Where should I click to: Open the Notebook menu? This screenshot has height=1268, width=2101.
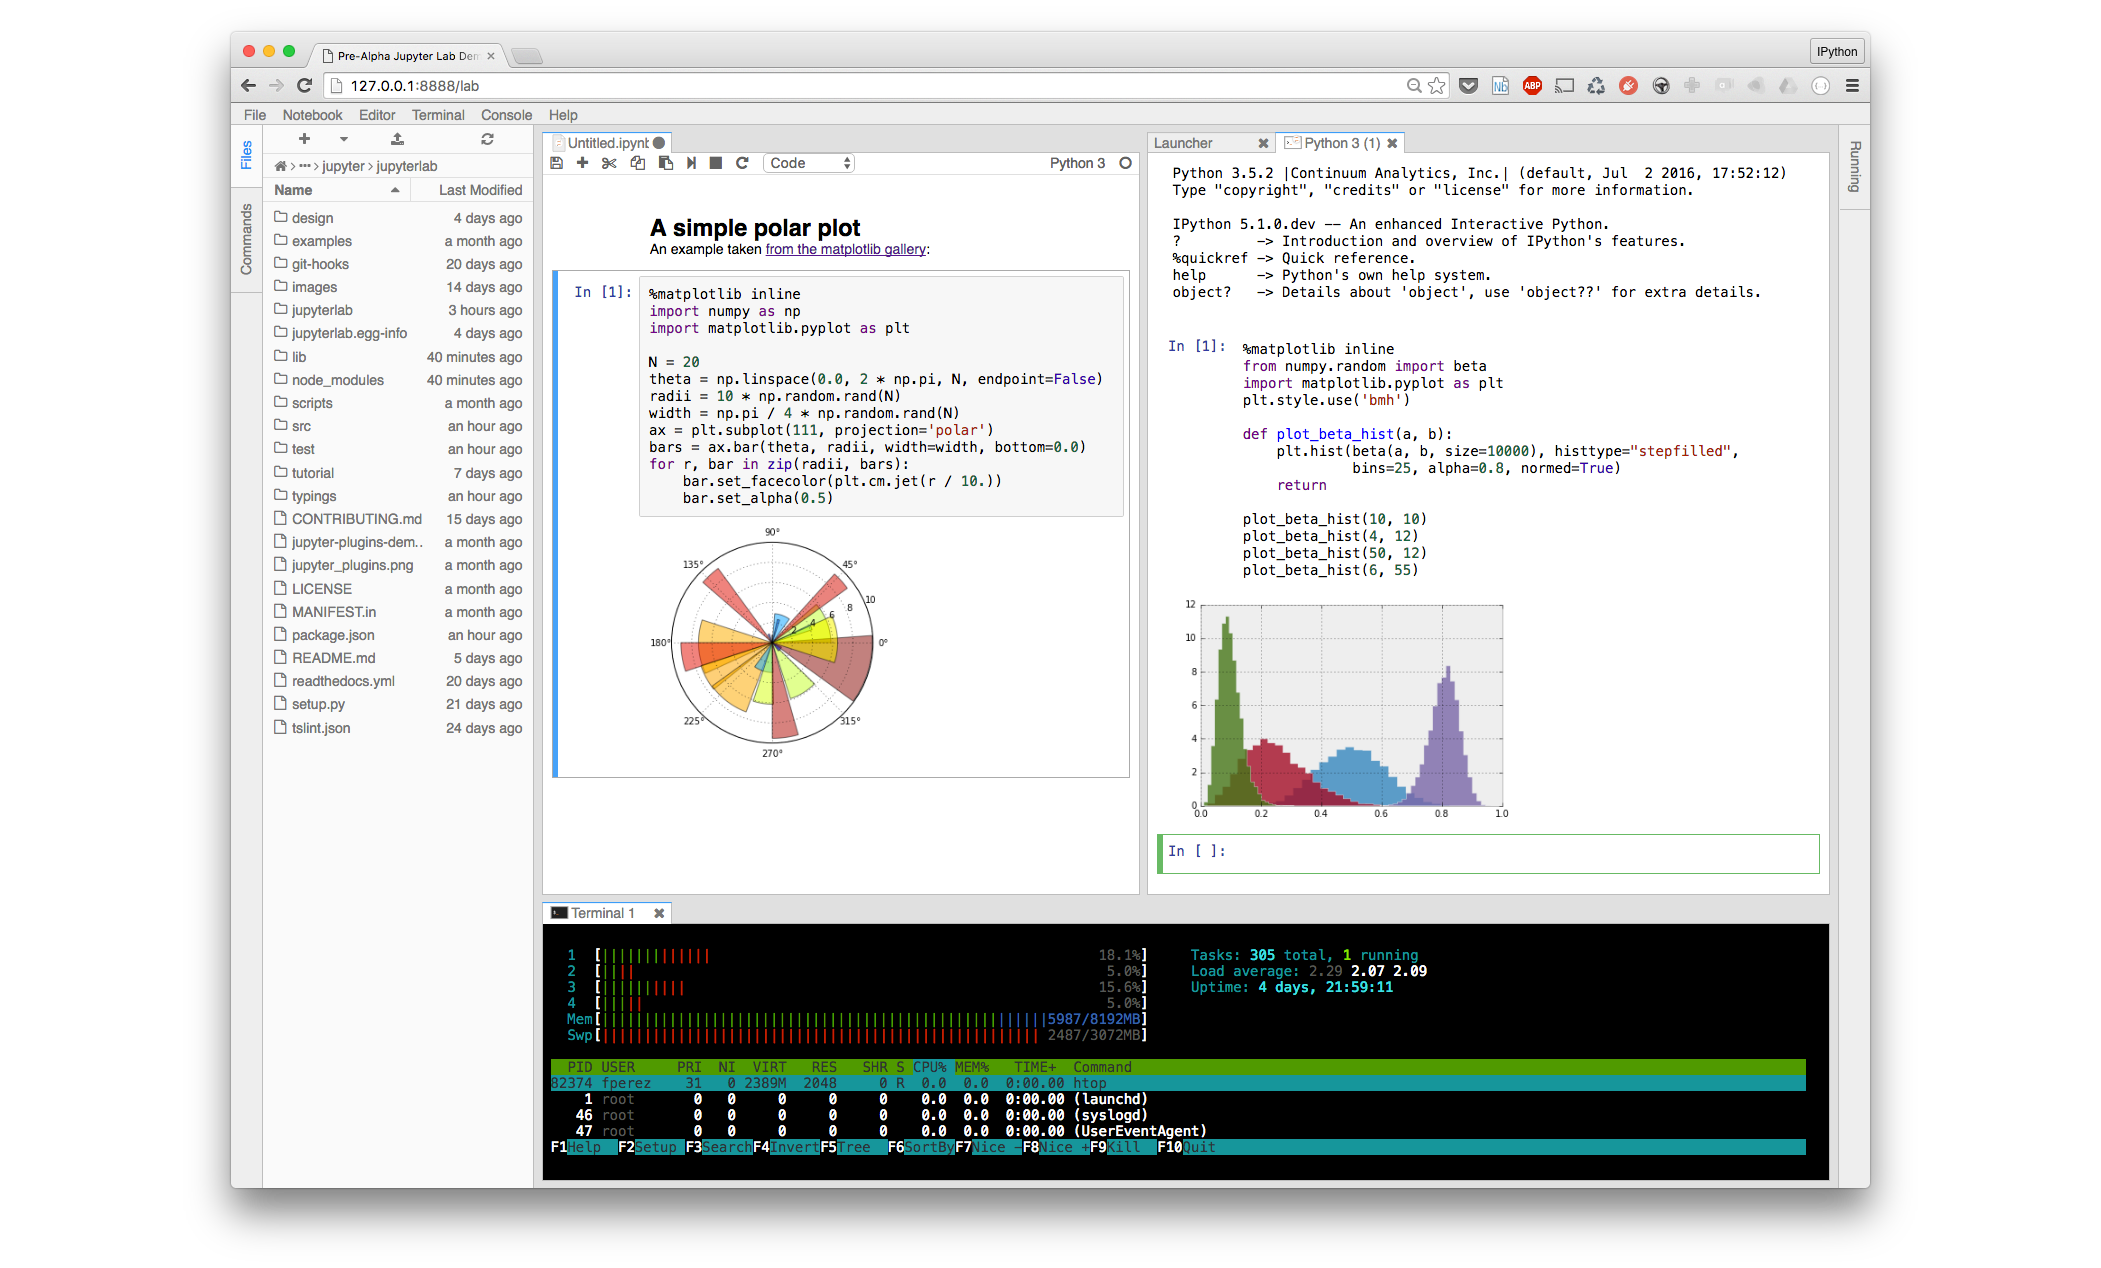pyautogui.click(x=312, y=115)
